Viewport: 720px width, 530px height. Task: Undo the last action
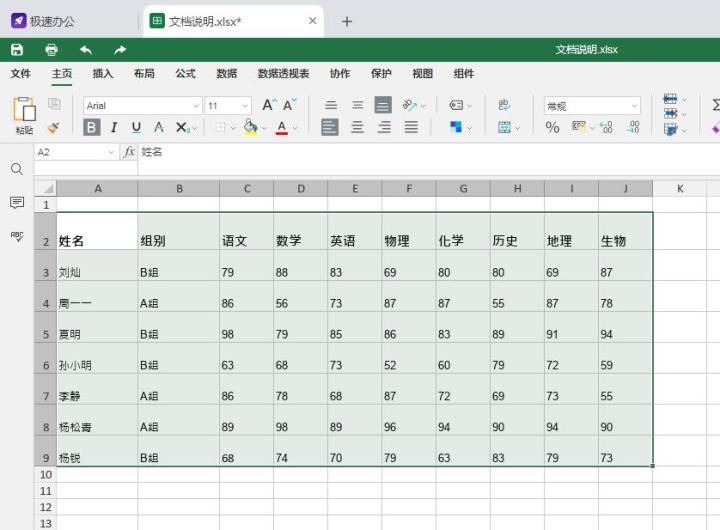[x=86, y=50]
